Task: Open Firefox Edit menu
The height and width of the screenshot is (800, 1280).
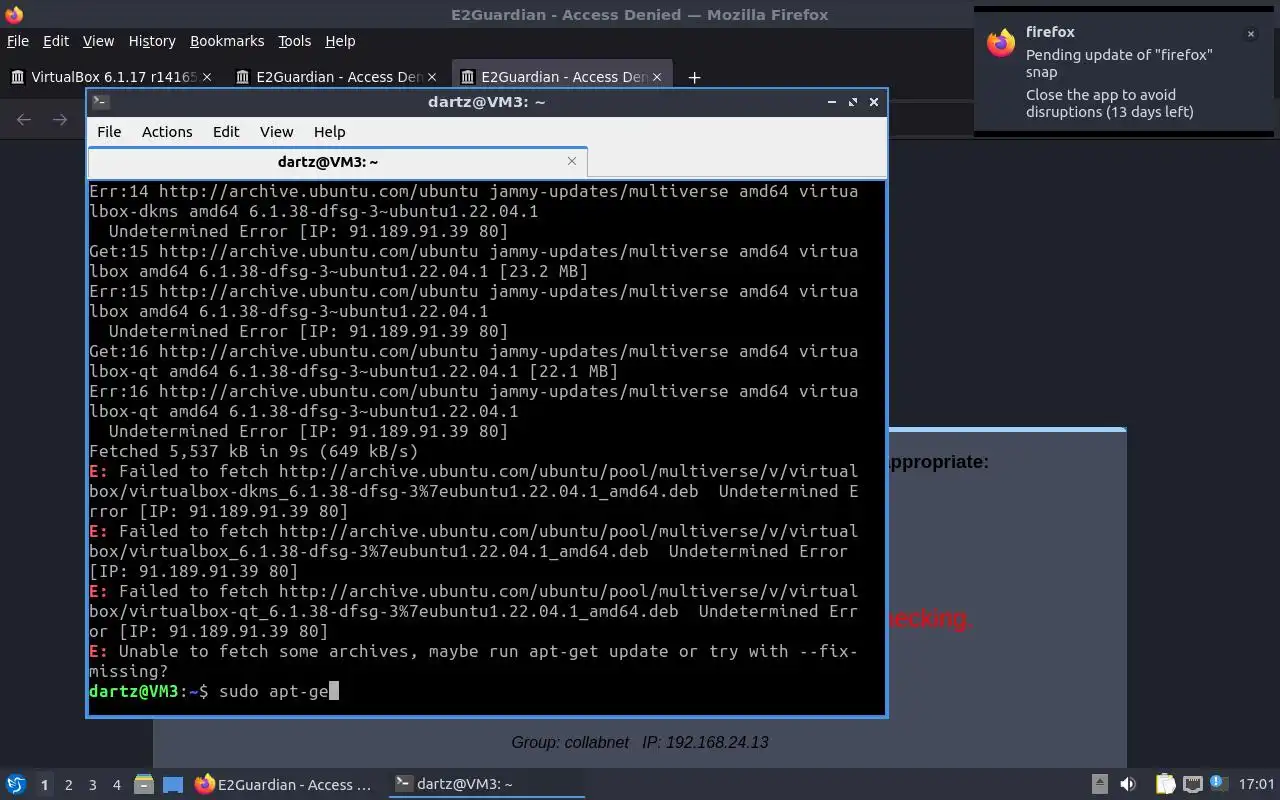Action: pyautogui.click(x=56, y=41)
